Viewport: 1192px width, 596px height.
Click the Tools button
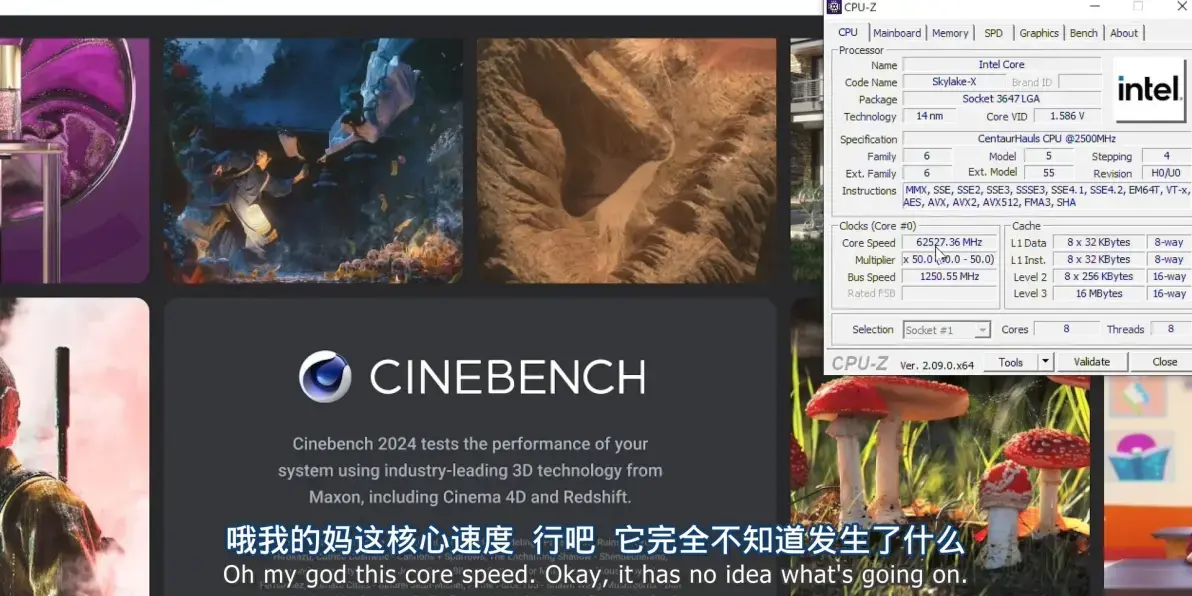pyautogui.click(x=1013, y=361)
